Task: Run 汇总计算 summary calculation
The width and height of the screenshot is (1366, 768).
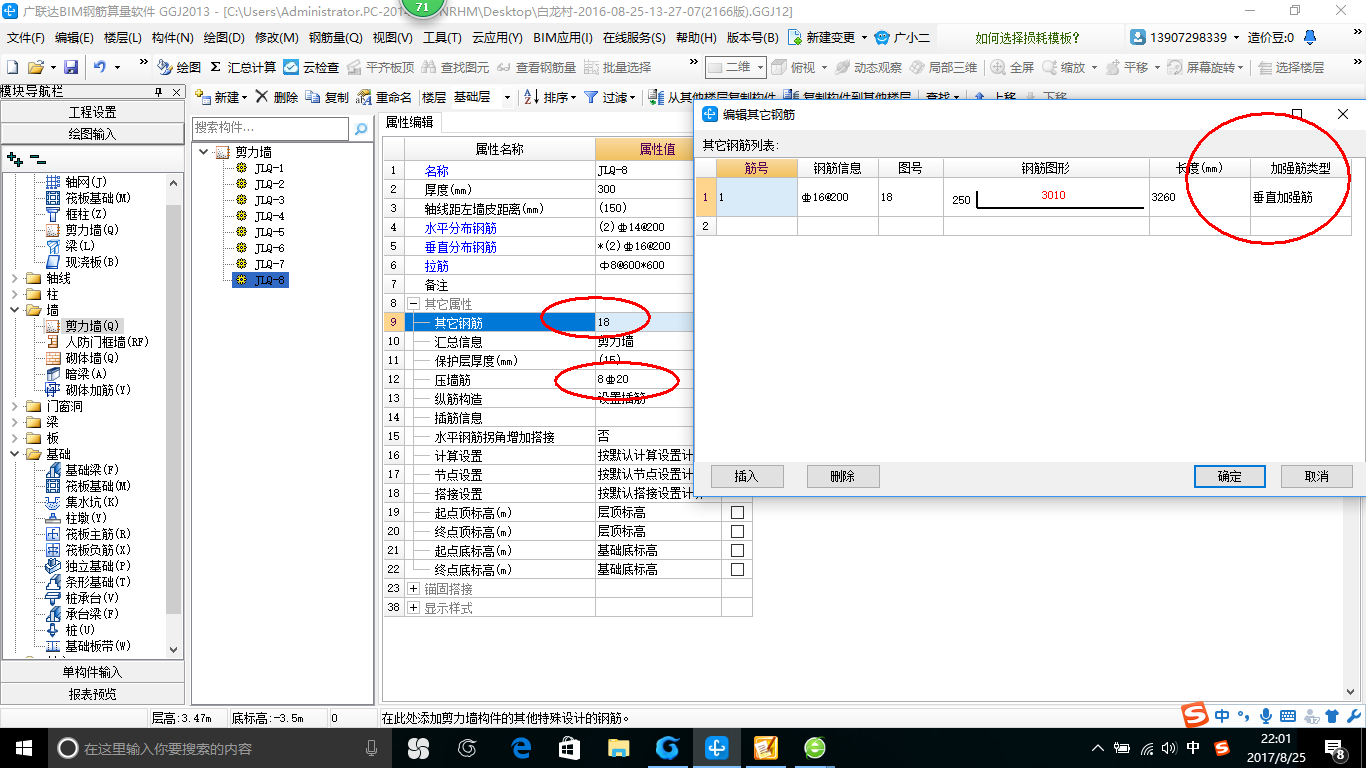Action: coord(243,67)
